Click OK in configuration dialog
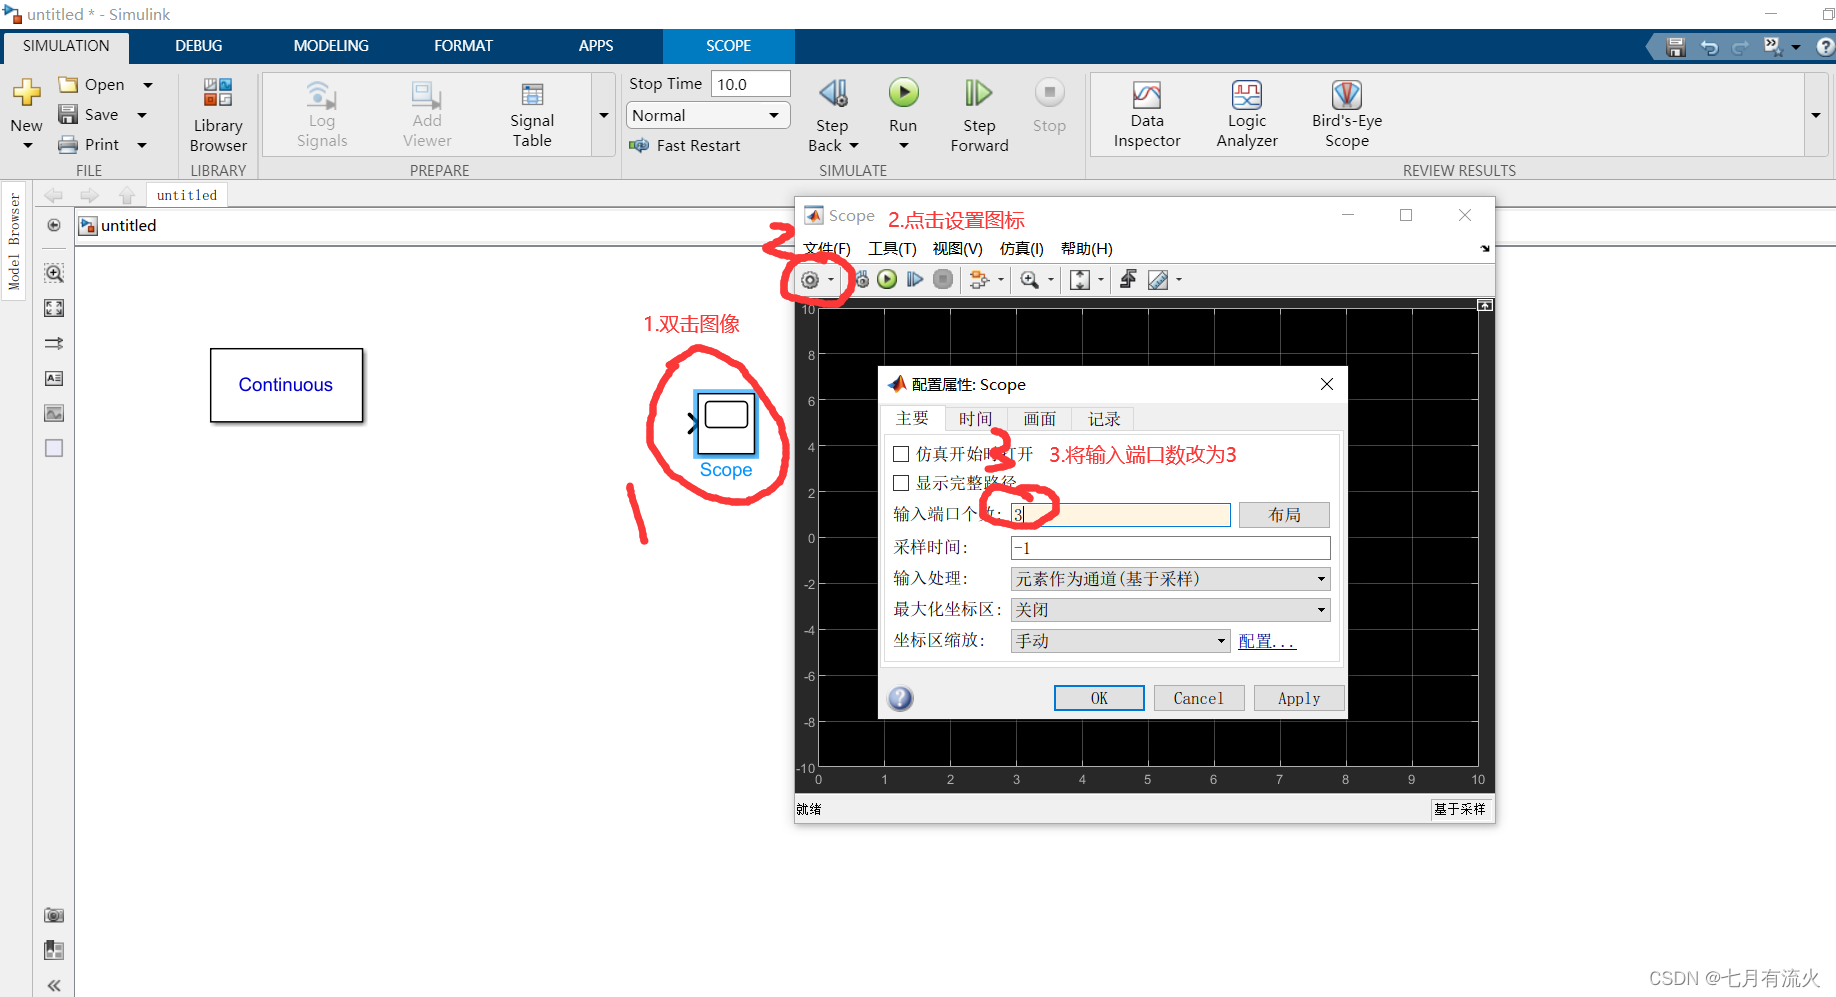 (x=1099, y=698)
